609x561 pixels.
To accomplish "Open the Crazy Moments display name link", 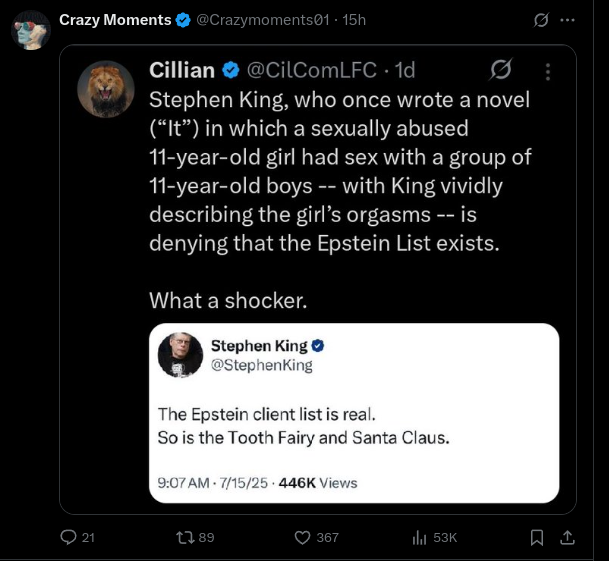I will (115, 20).
